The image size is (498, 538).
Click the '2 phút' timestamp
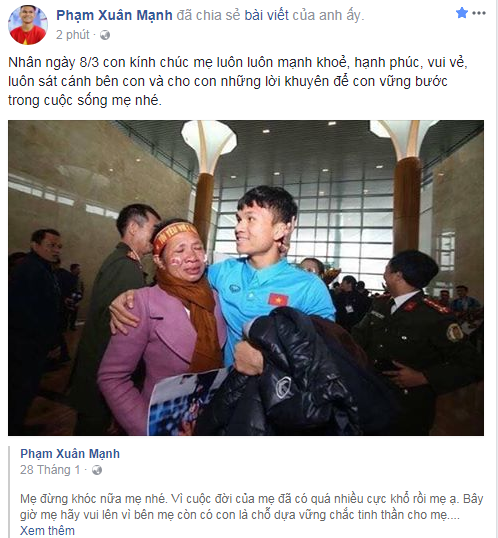point(72,35)
